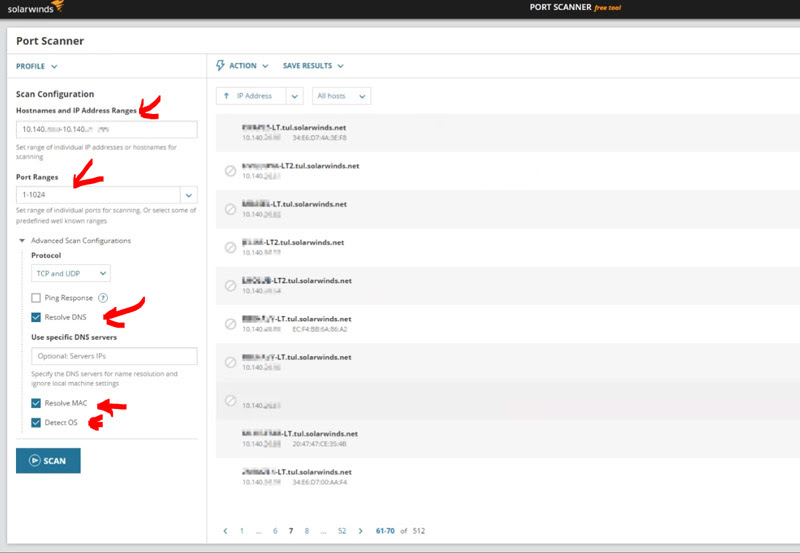Uncheck the Resolve MAC checkbox
The image size is (800, 553).
click(36, 403)
